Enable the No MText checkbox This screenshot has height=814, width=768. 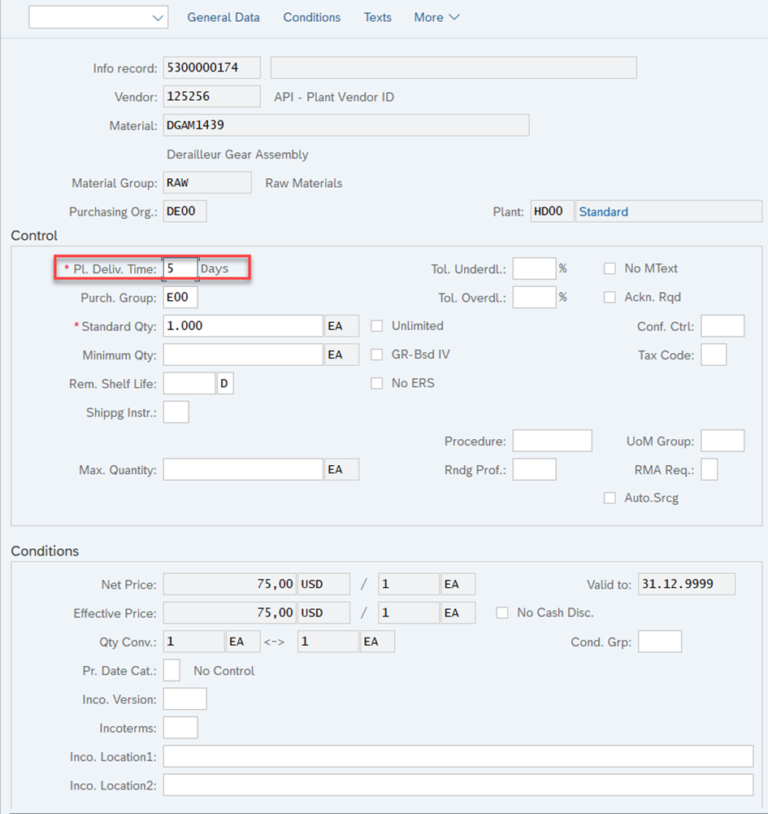click(611, 268)
